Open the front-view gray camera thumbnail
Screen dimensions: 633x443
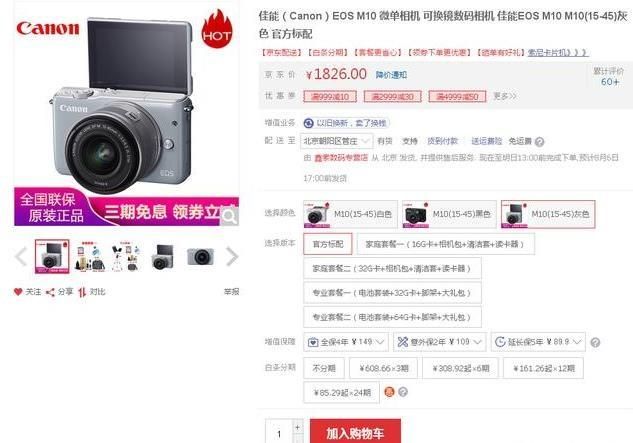pos(201,256)
